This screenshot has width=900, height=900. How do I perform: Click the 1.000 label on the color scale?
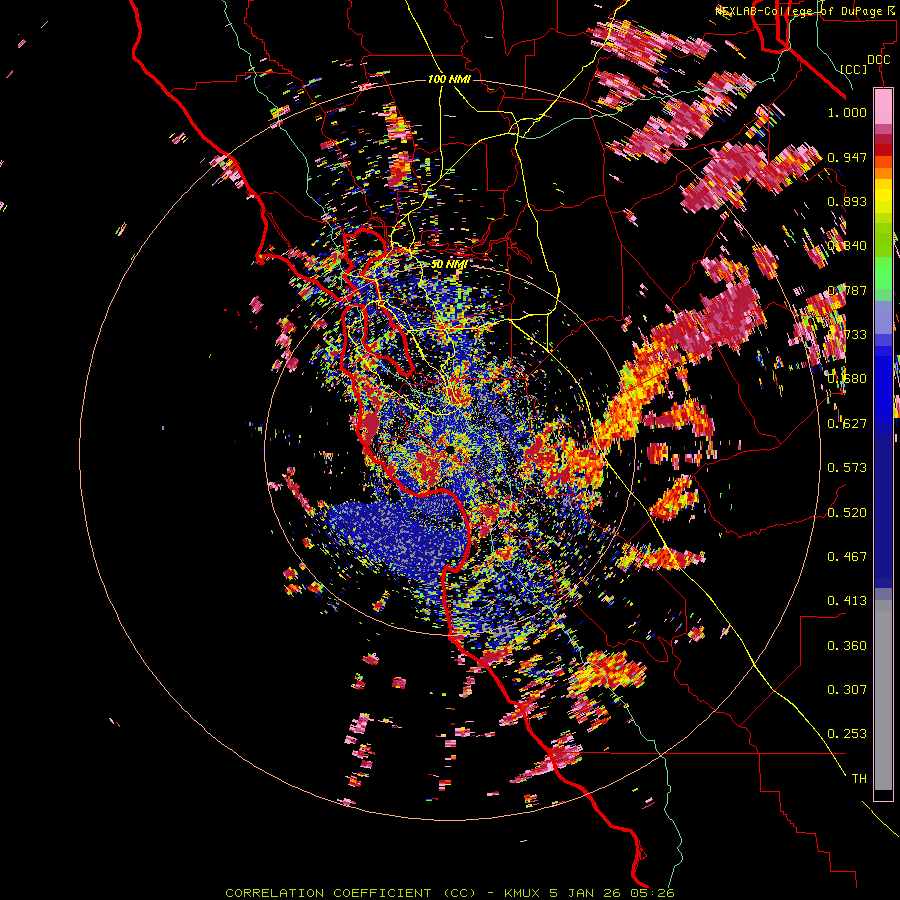(x=847, y=112)
